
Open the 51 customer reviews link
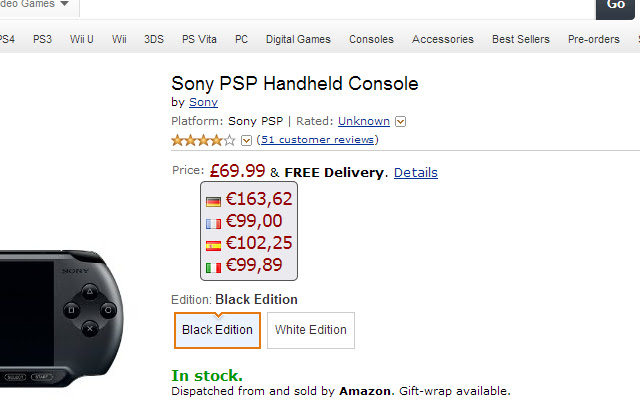(318, 140)
